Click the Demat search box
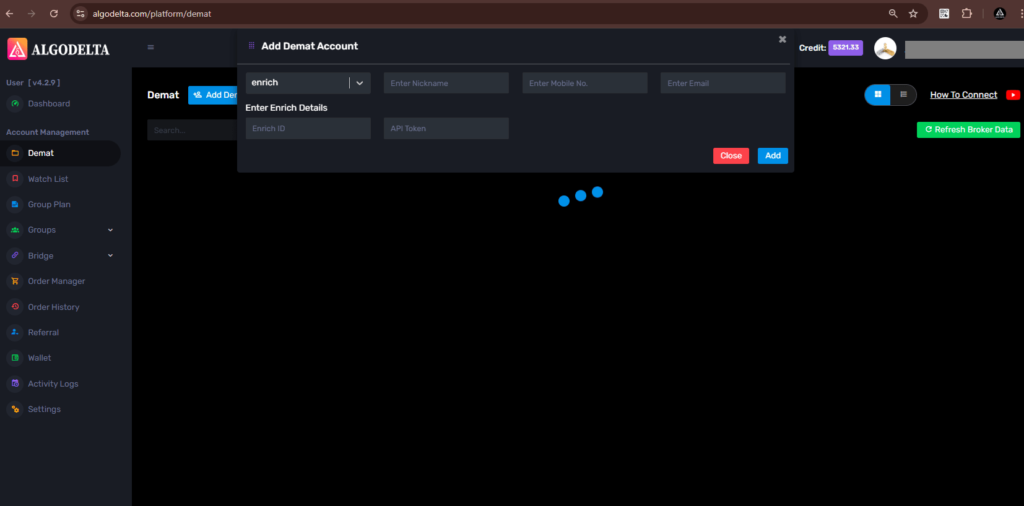This screenshot has width=1024, height=506. [192, 130]
